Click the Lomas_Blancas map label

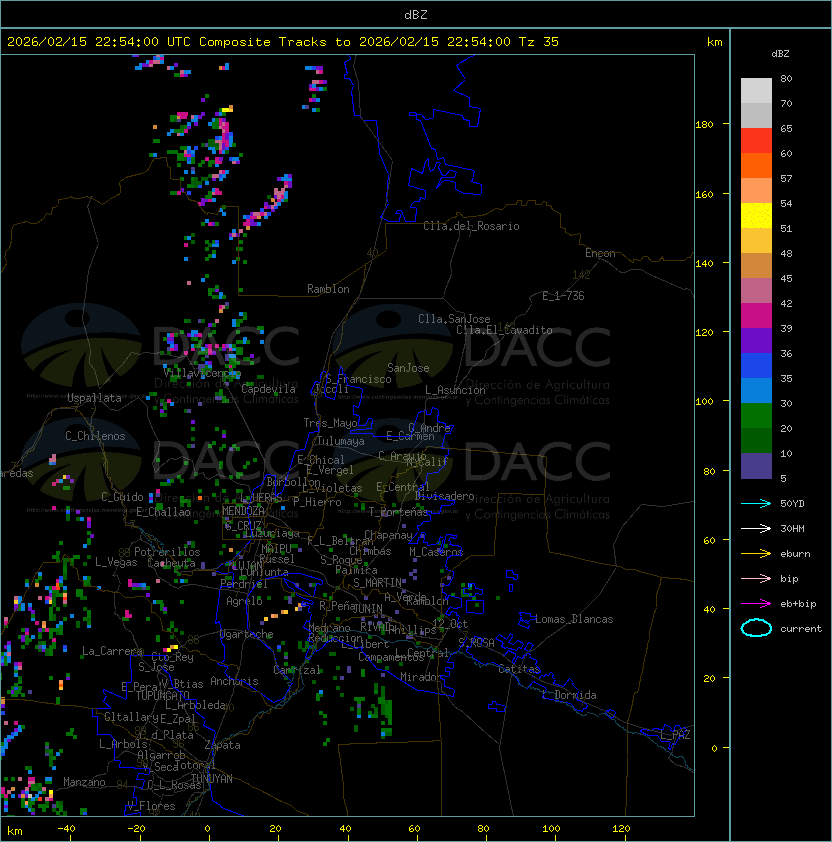pyautogui.click(x=574, y=619)
